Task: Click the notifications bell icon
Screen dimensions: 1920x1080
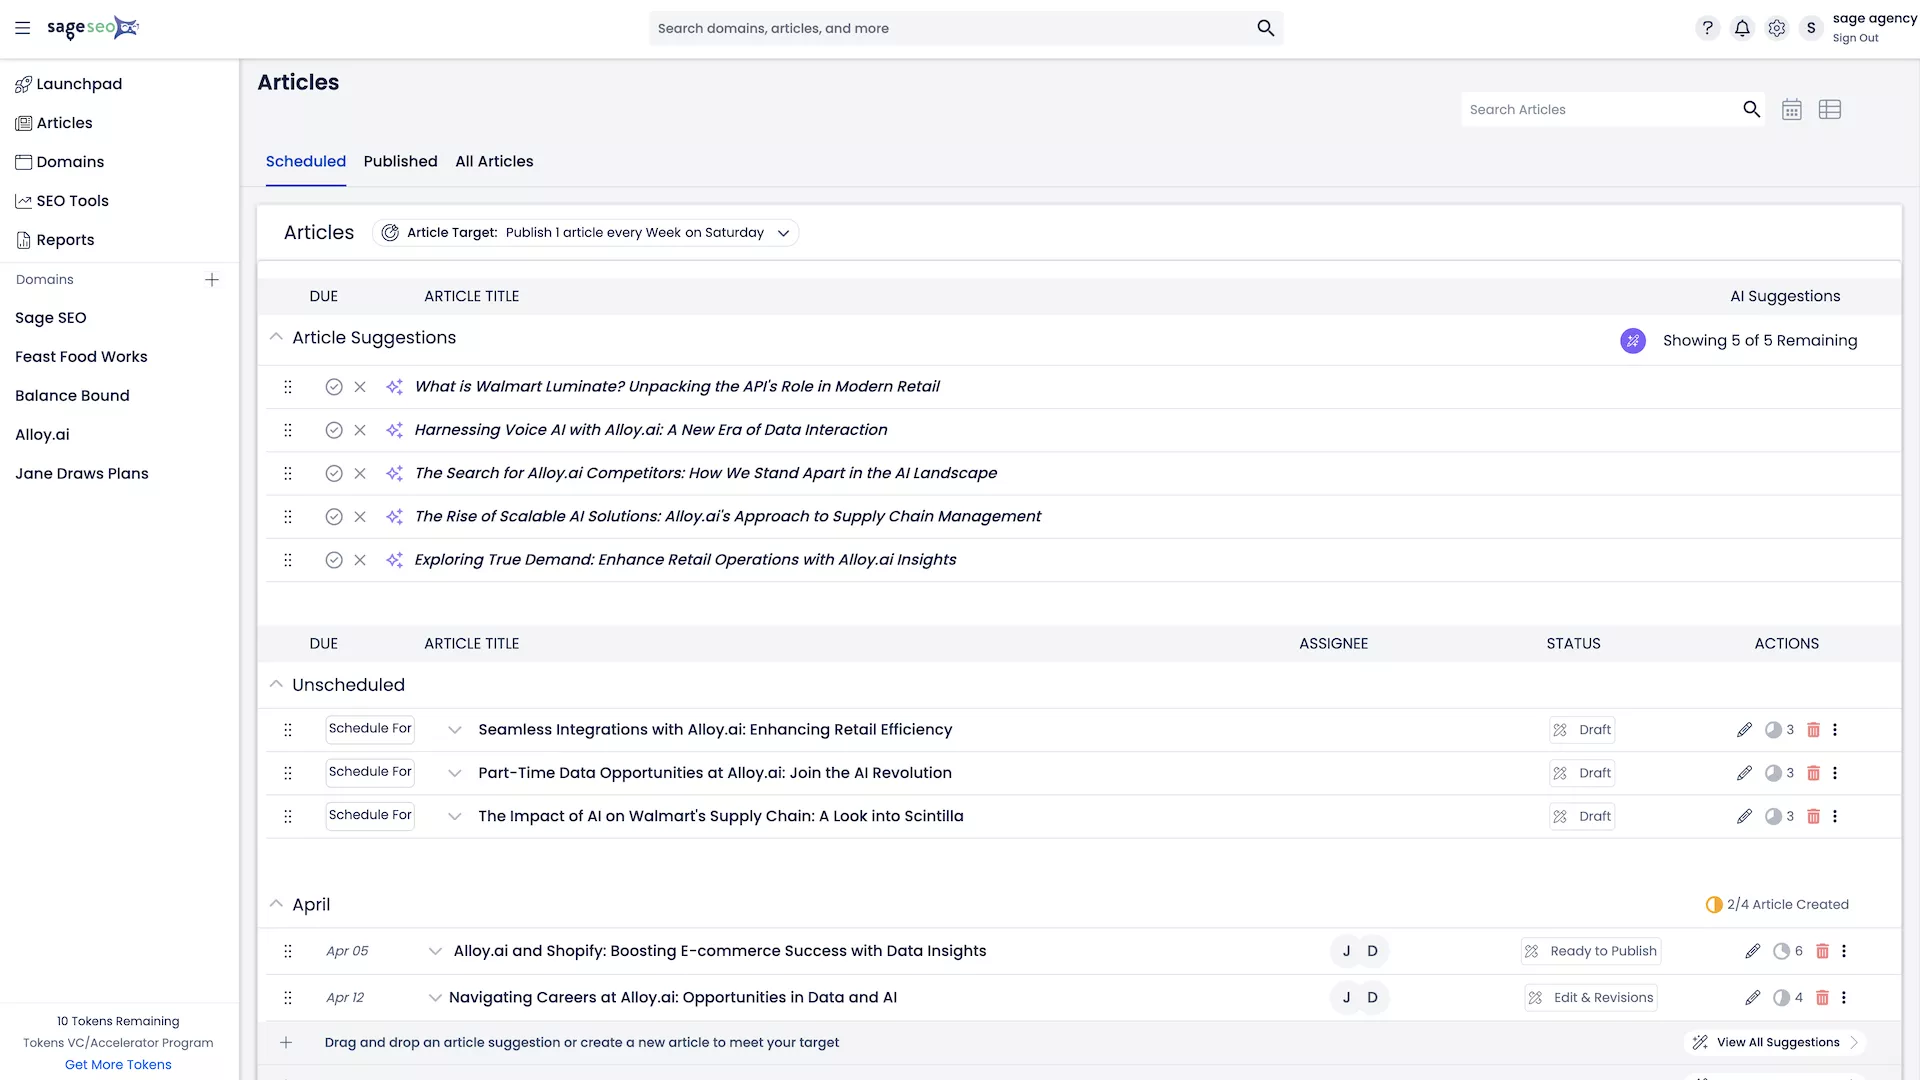Action: 1742,28
